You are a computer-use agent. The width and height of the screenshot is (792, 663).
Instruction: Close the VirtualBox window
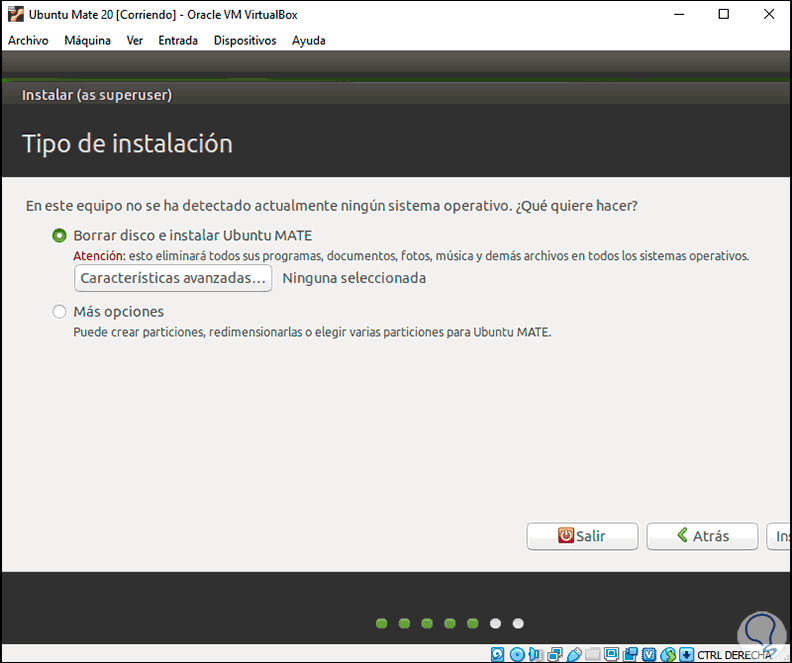pos(769,14)
